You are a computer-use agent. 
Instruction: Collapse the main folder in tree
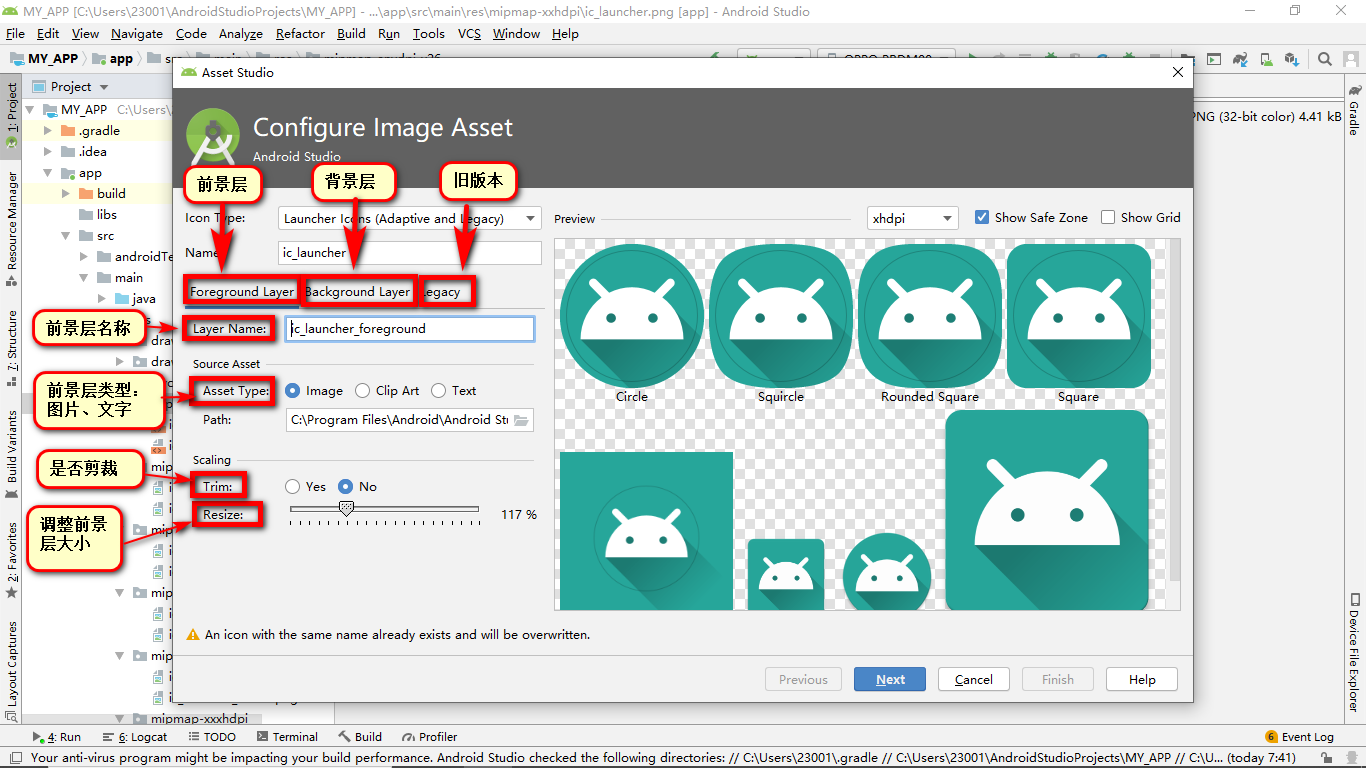[84, 278]
